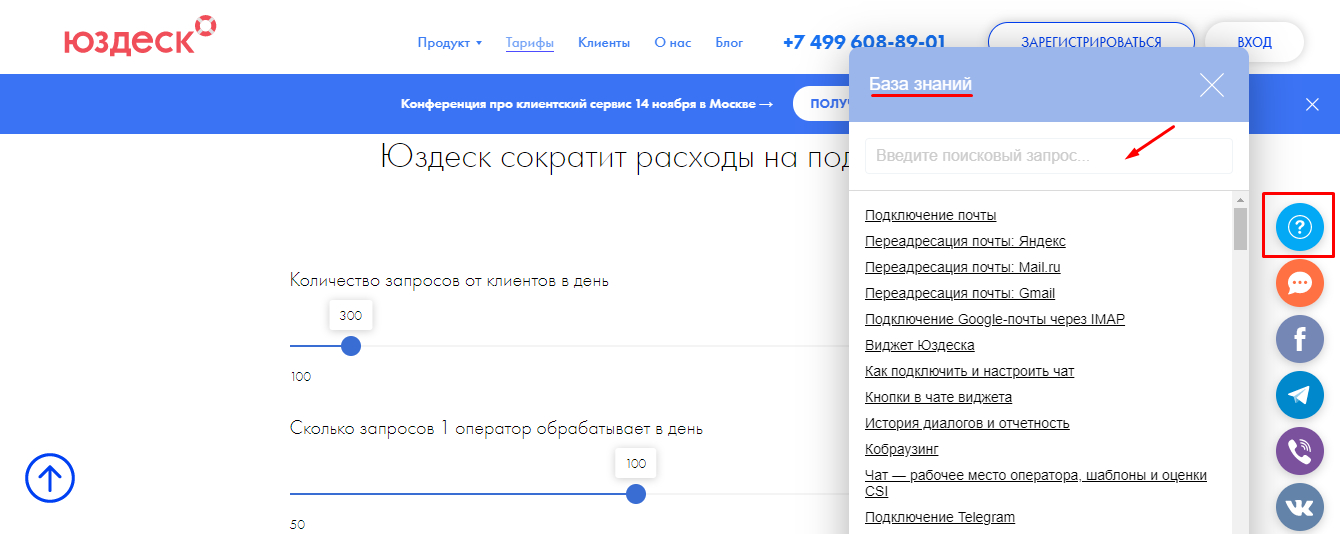This screenshot has width=1340, height=534.
Task: Click the slider value tooltip 300
Action: coord(350,315)
